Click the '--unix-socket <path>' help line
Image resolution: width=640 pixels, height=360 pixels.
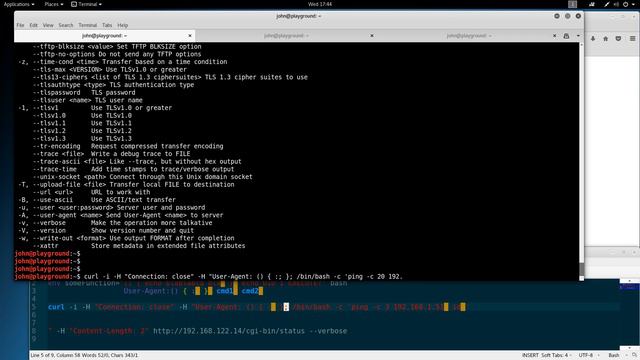point(142,177)
